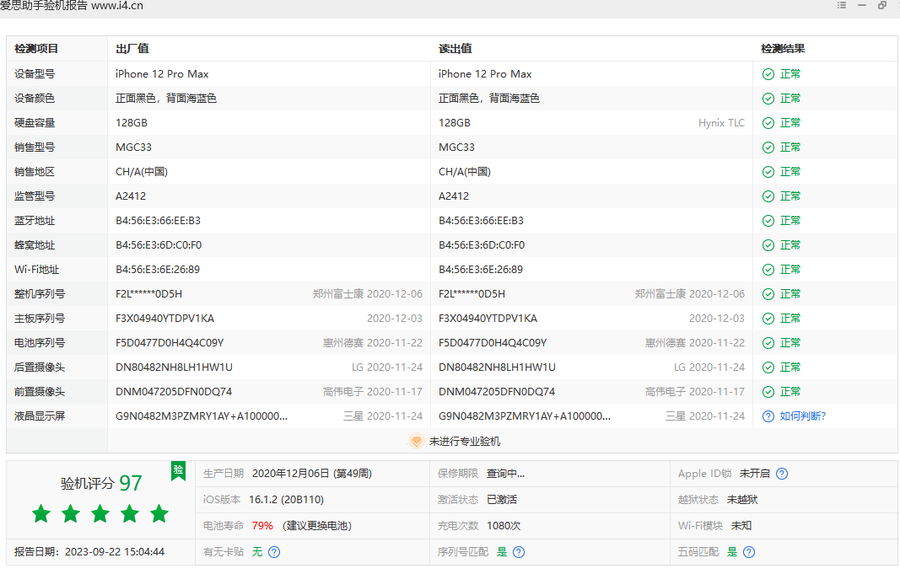Click the 如何判断? link for 液晶显示屏
The image size is (900, 574).
click(802, 416)
